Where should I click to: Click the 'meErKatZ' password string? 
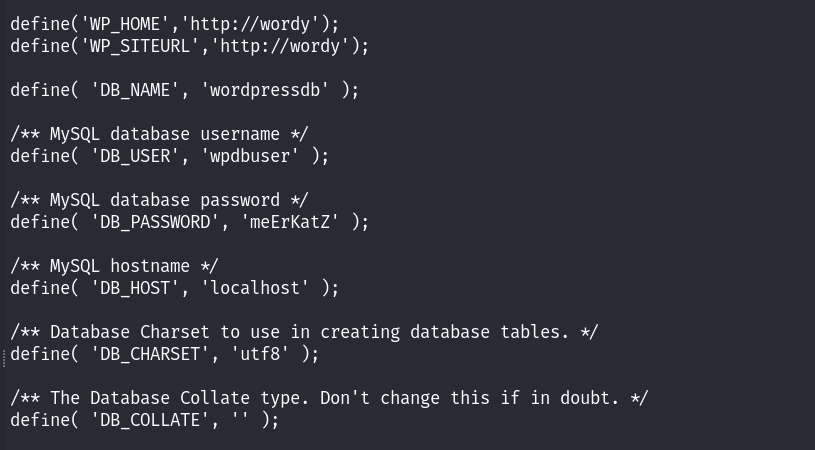290,222
